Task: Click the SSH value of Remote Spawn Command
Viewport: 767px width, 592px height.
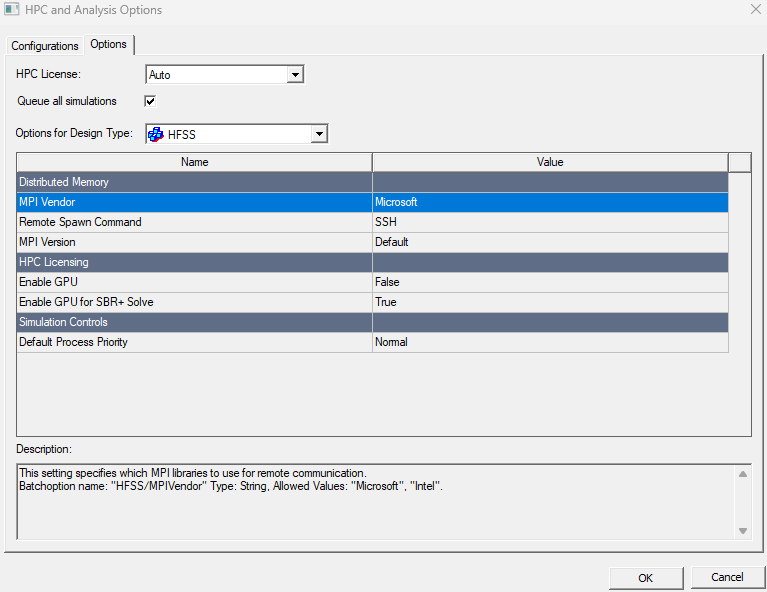Action: tap(550, 222)
